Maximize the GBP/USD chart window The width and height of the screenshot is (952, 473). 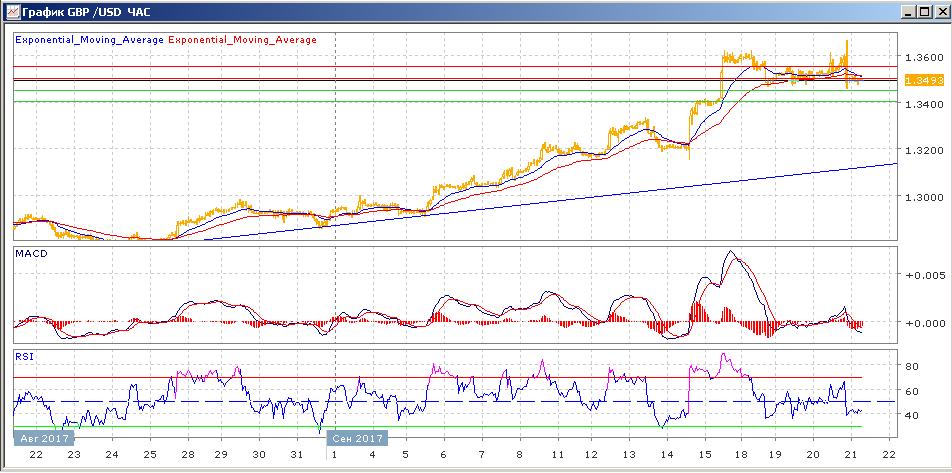click(923, 12)
